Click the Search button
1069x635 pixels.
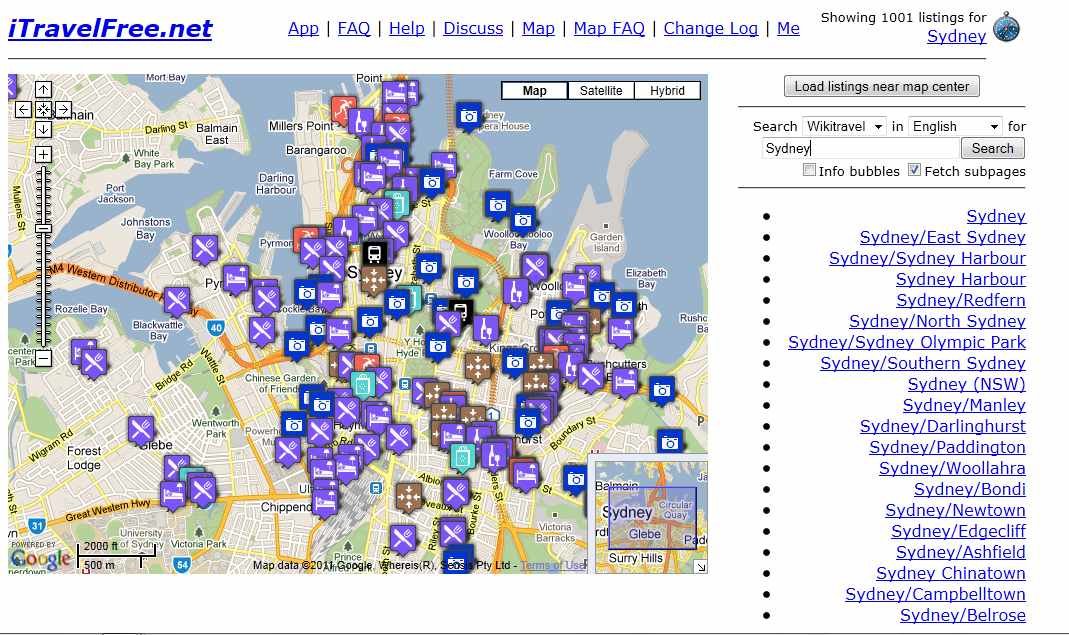(x=993, y=148)
